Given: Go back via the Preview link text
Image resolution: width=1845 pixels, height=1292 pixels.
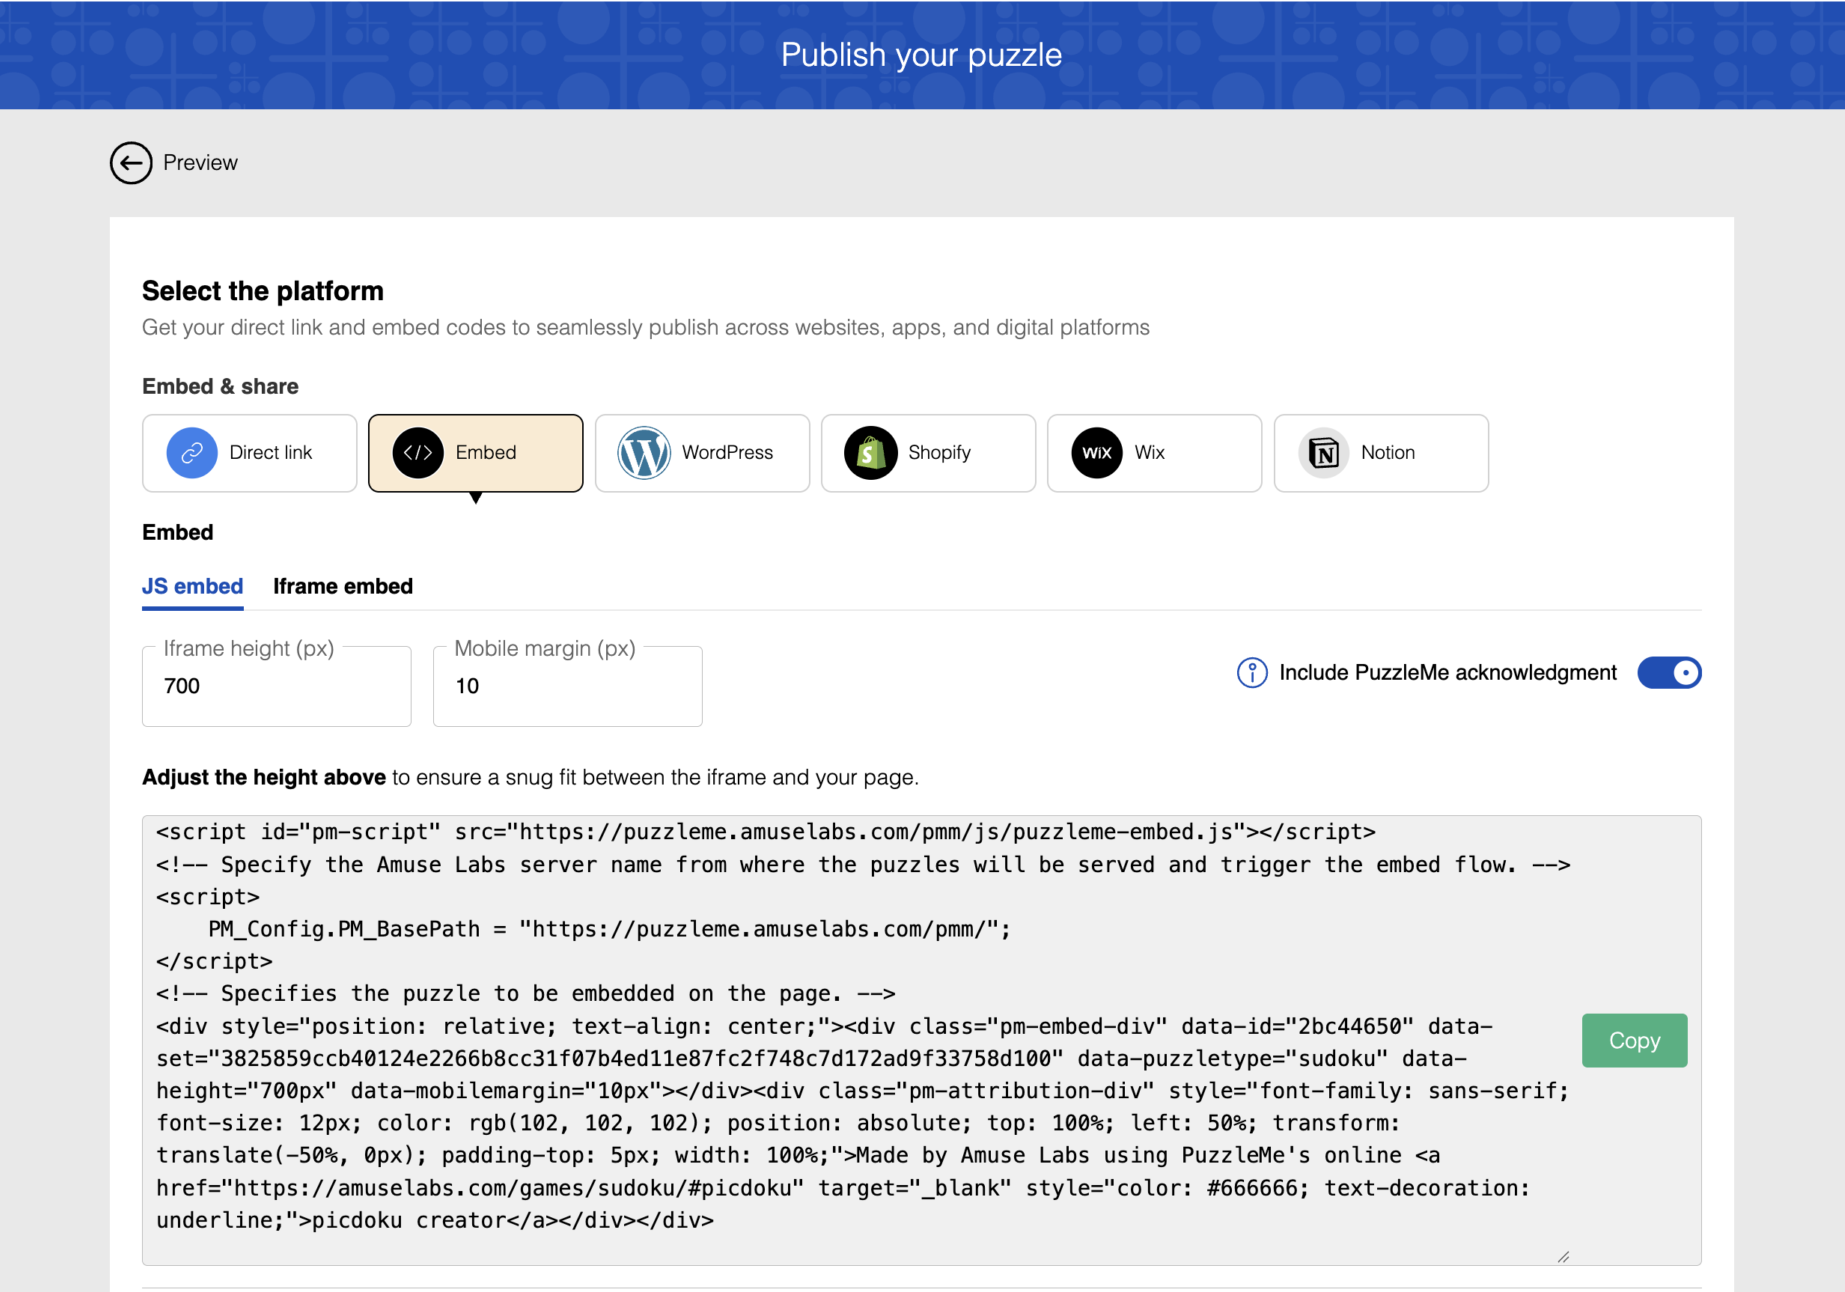Looking at the screenshot, I should pyautogui.click(x=201, y=163).
